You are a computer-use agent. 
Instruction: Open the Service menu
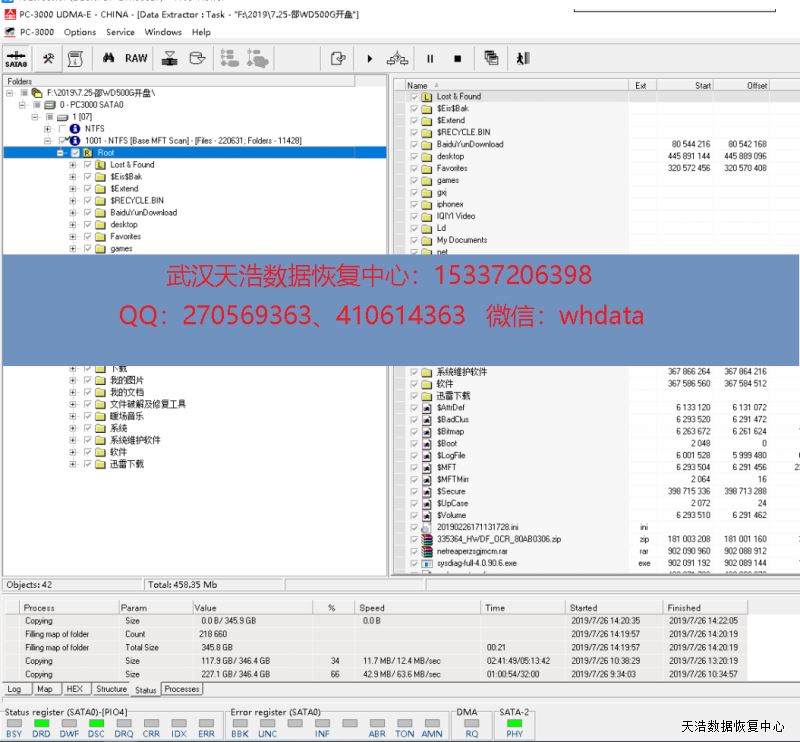coord(120,32)
